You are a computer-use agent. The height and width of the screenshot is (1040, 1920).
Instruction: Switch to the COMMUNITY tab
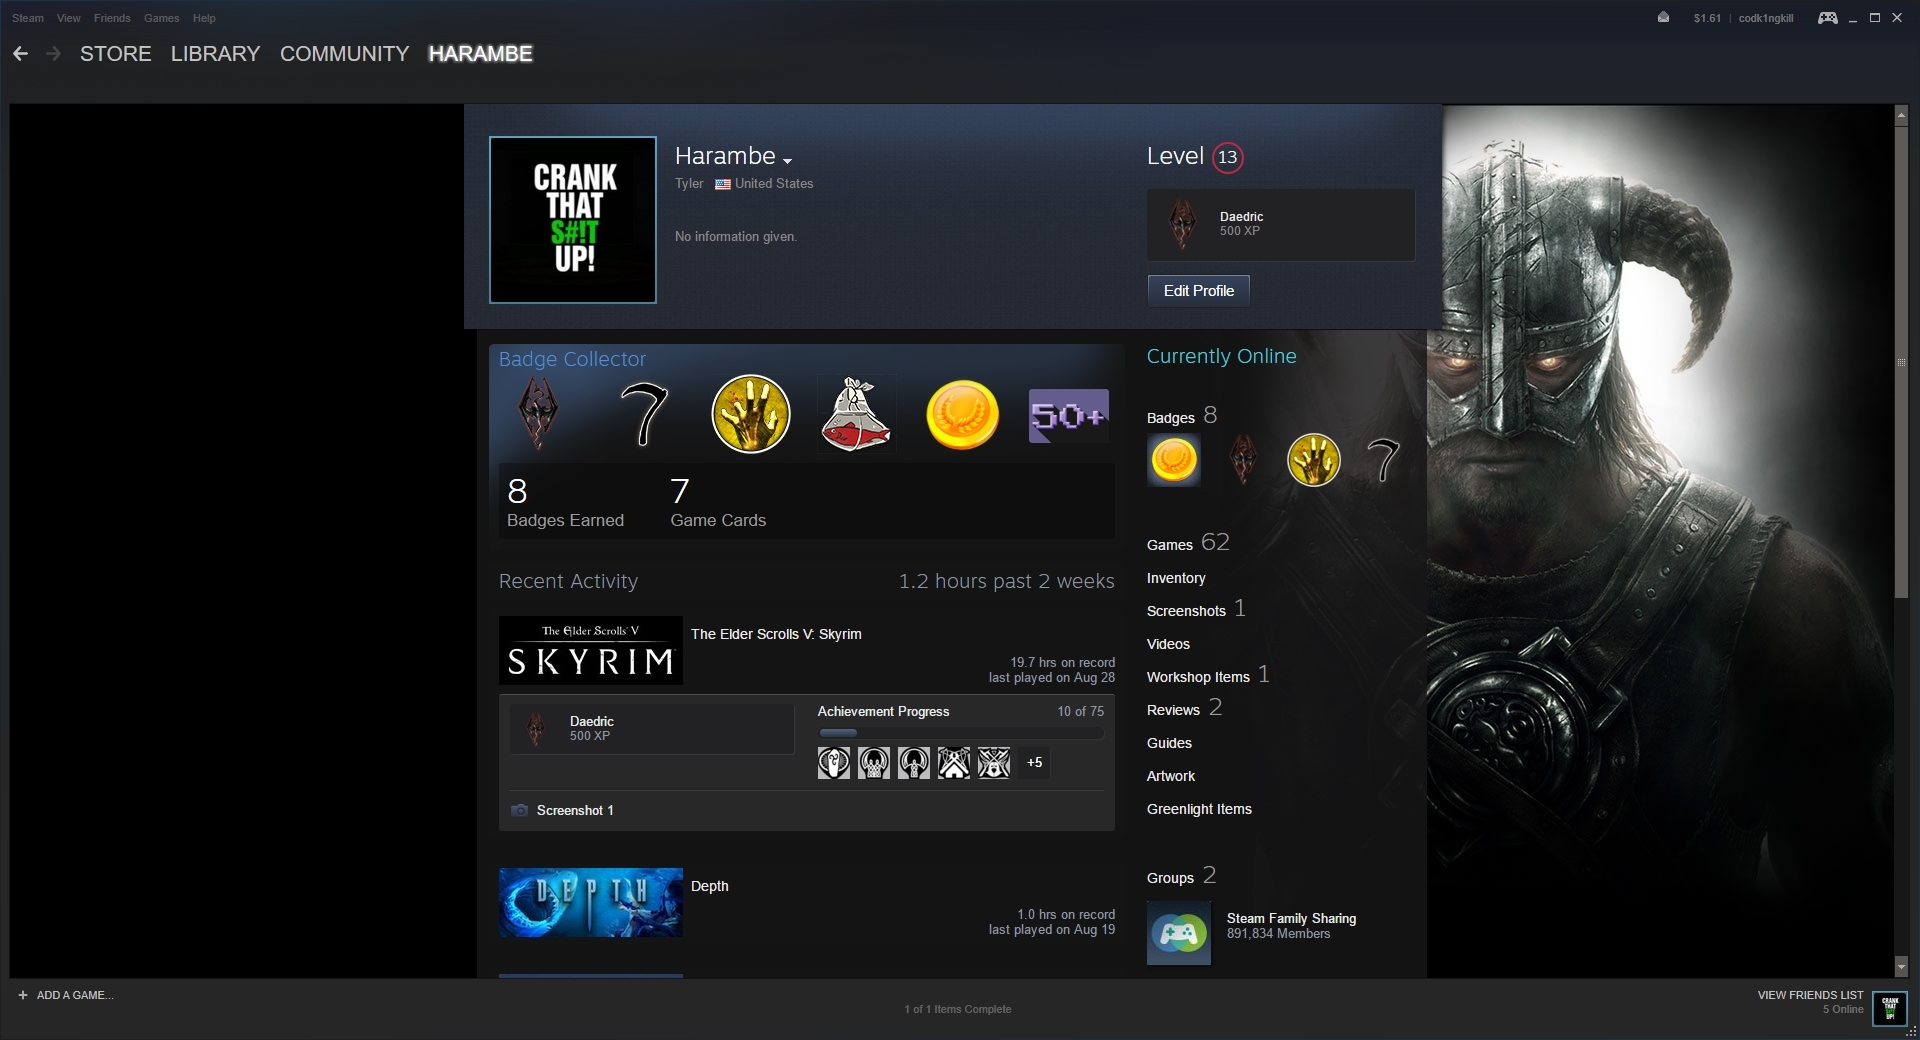(344, 54)
